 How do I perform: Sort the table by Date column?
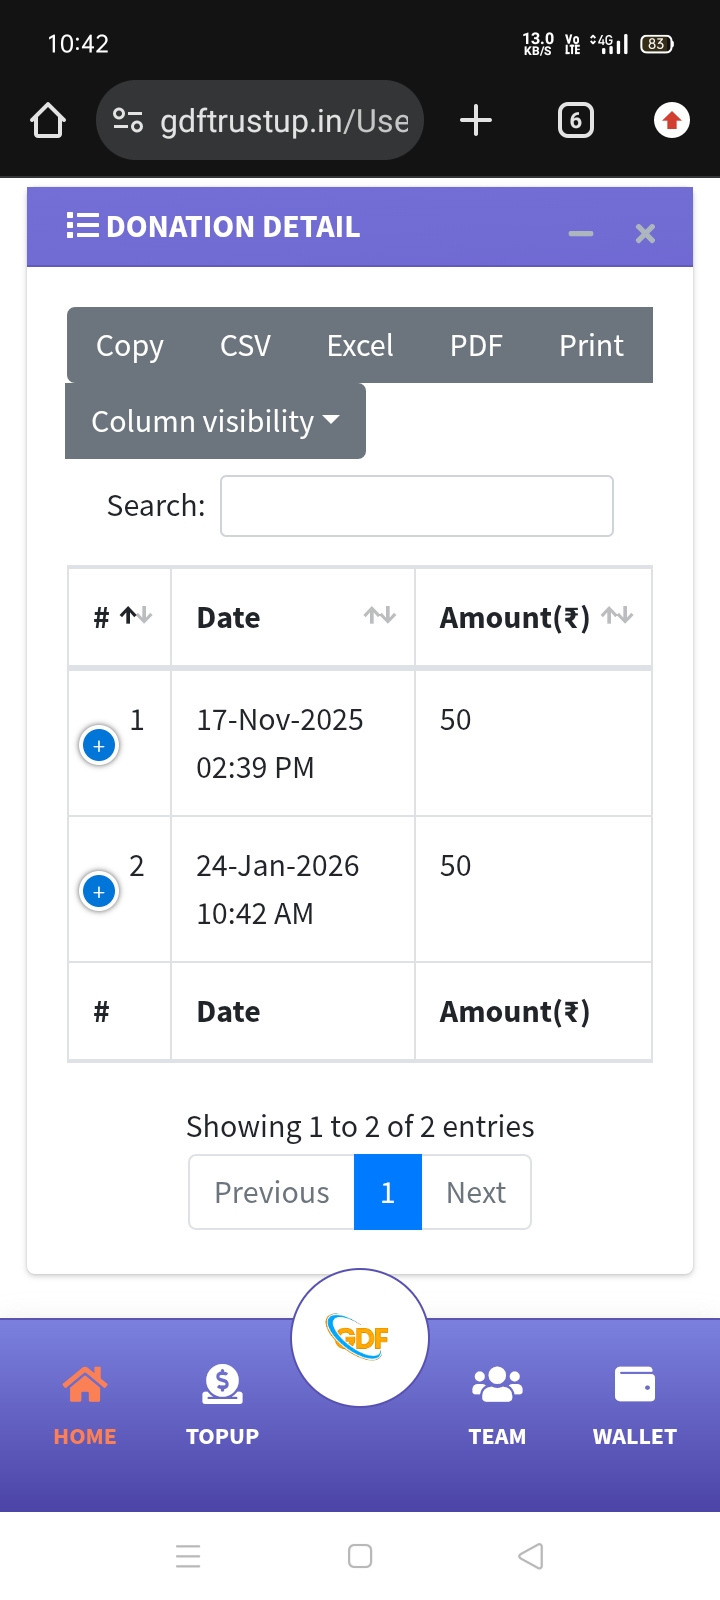tap(292, 618)
